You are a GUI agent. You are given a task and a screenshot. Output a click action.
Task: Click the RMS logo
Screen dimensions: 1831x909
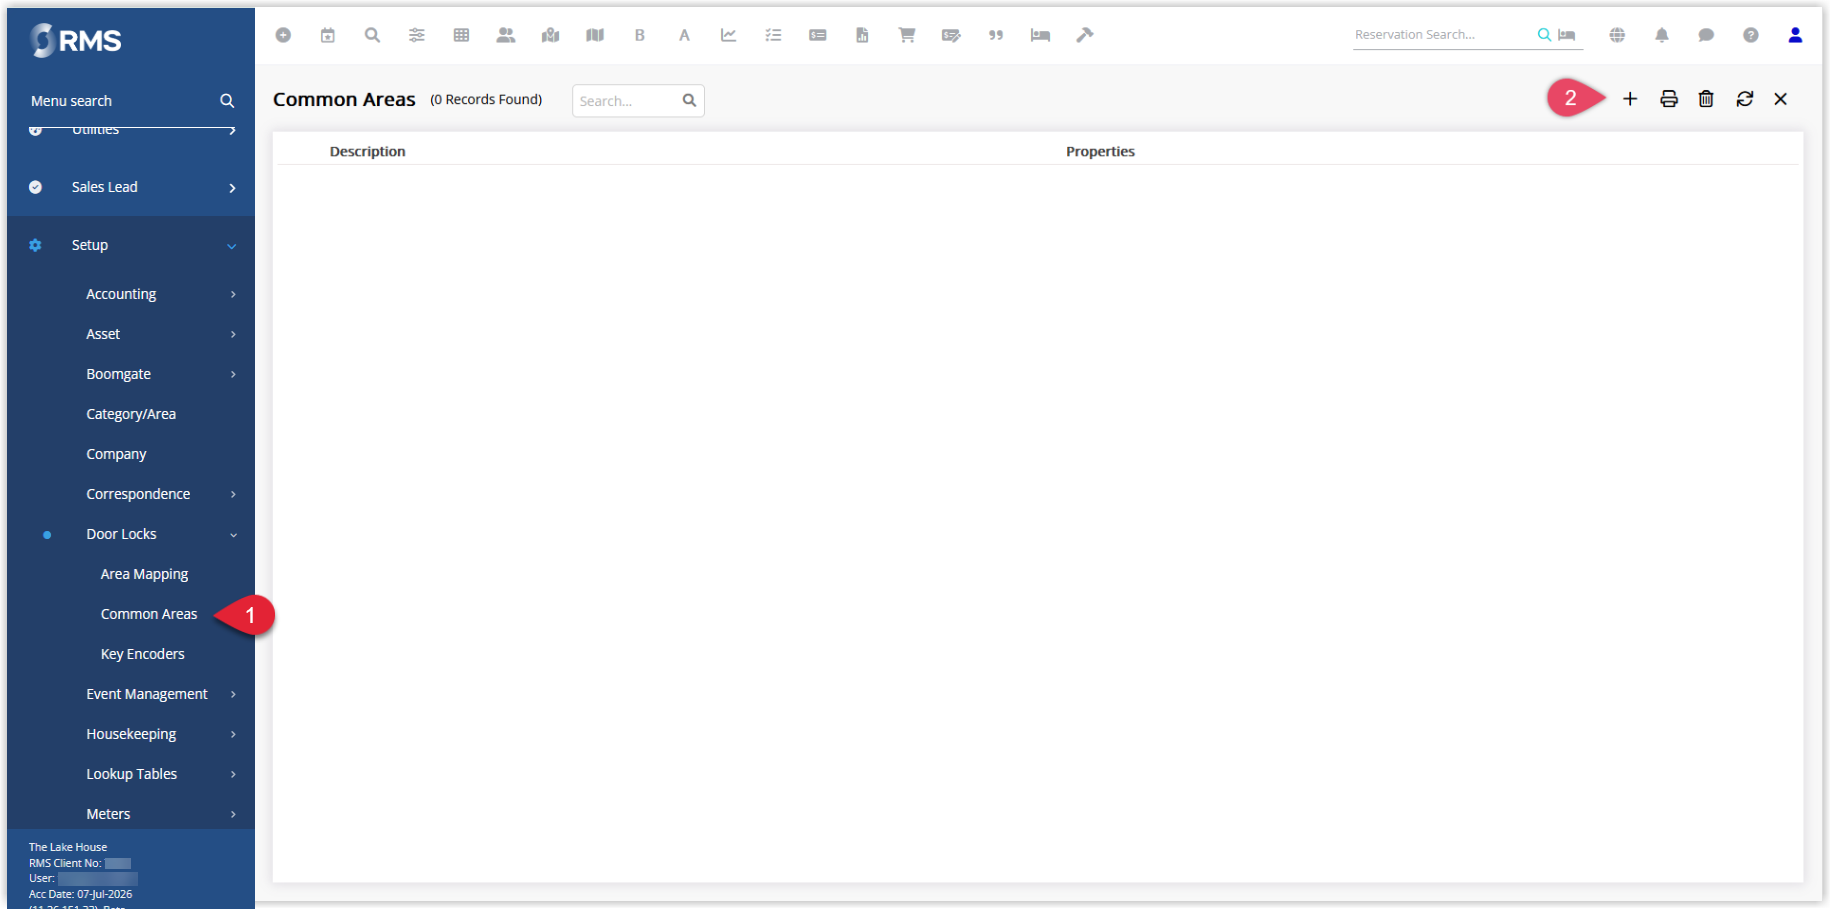tap(76, 40)
